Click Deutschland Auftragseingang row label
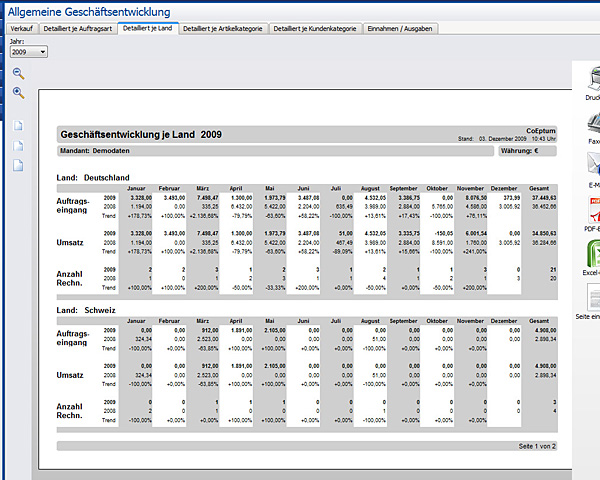Image resolution: width=600 pixels, height=480 pixels. click(x=73, y=206)
